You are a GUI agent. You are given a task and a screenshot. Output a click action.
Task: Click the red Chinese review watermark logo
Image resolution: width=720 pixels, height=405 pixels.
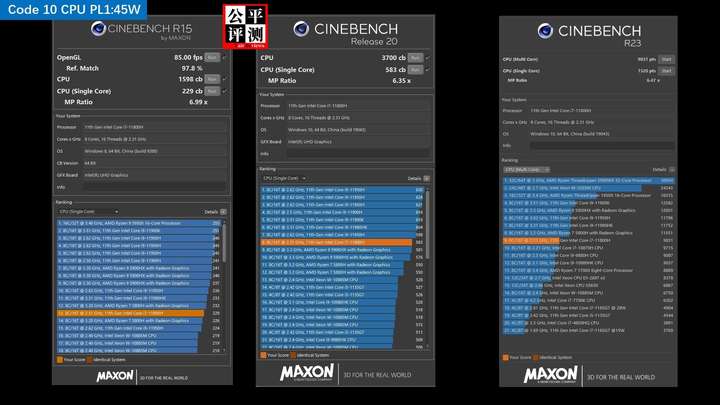245,27
